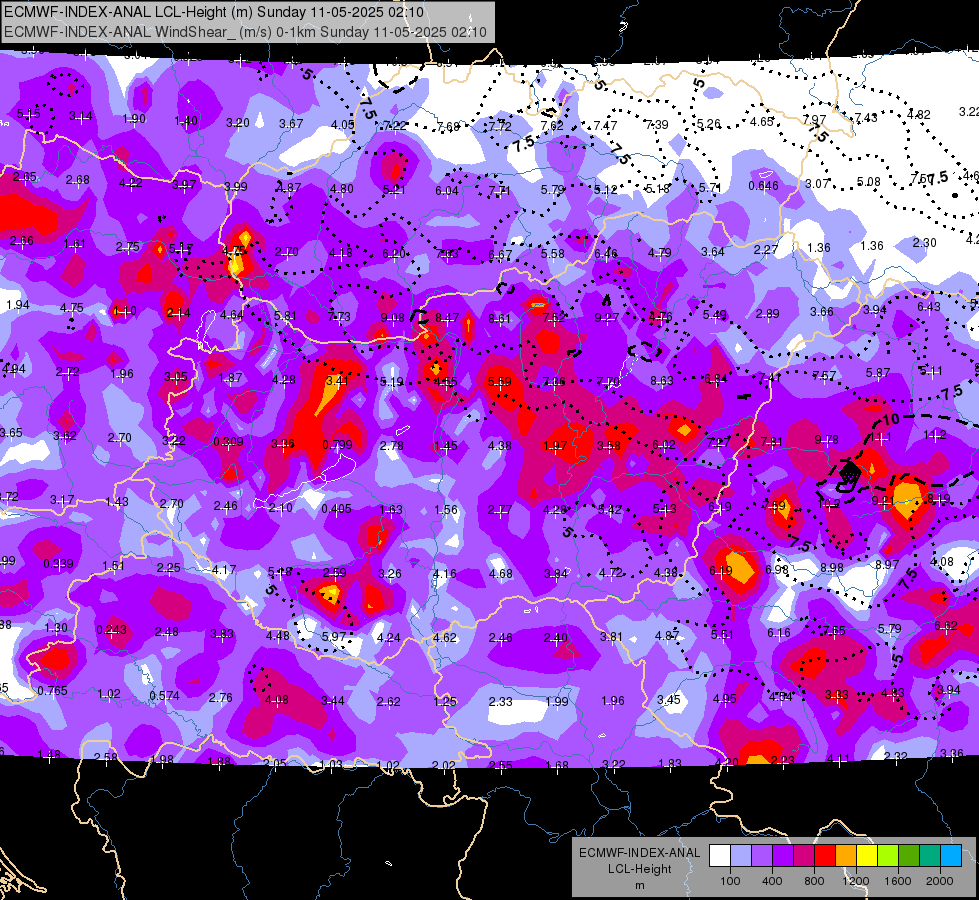The image size is (979, 900).
Task: Click the wind shear value 4.08 near Serbia
Action: (x=277, y=700)
